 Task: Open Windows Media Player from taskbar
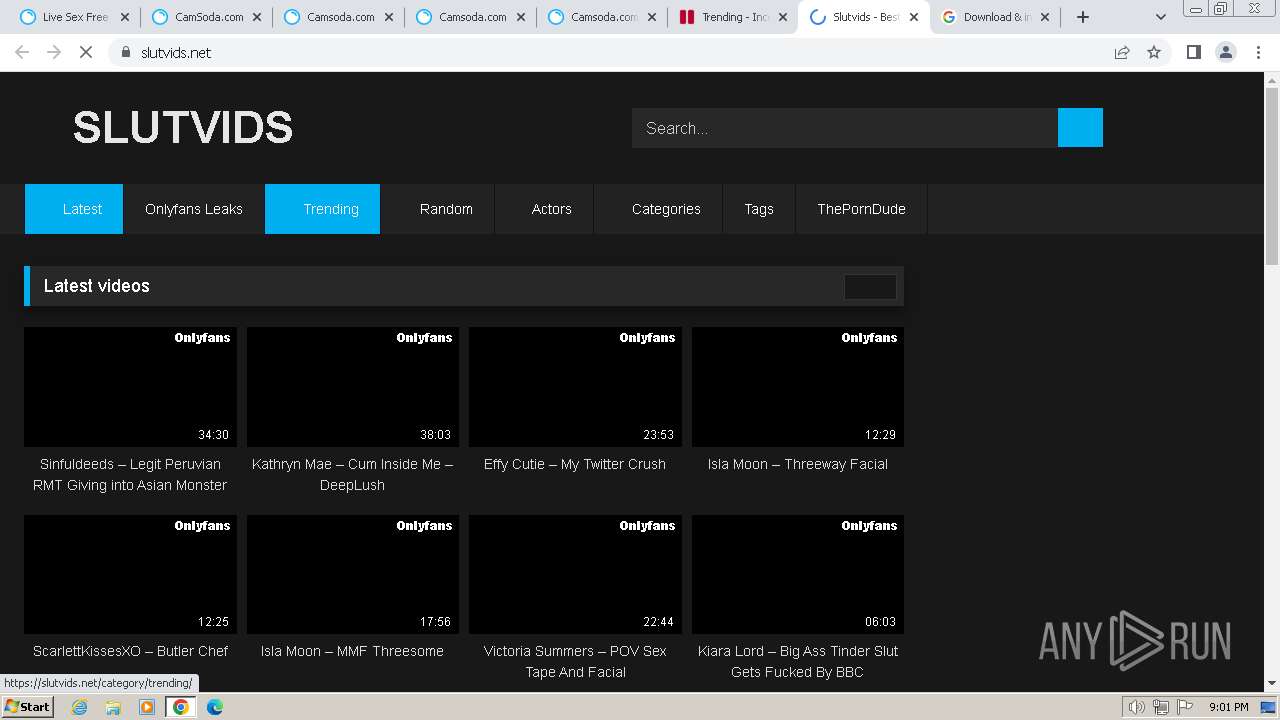147,707
